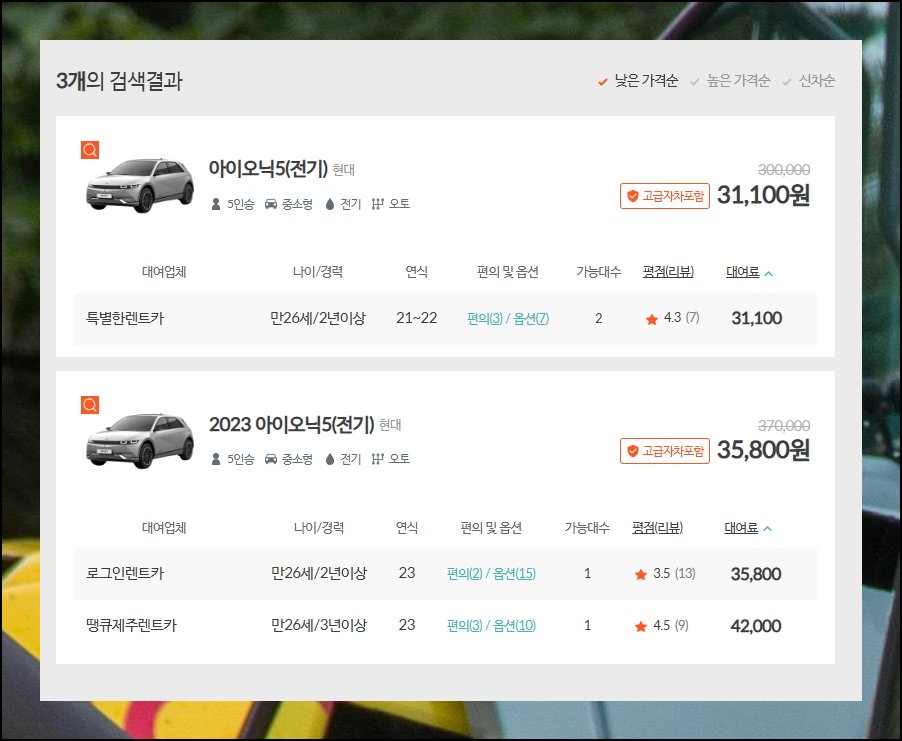Open 편의(3) / 옵션(10) link for 땡큐제주렌트카
This screenshot has width=902, height=741.
click(x=491, y=625)
